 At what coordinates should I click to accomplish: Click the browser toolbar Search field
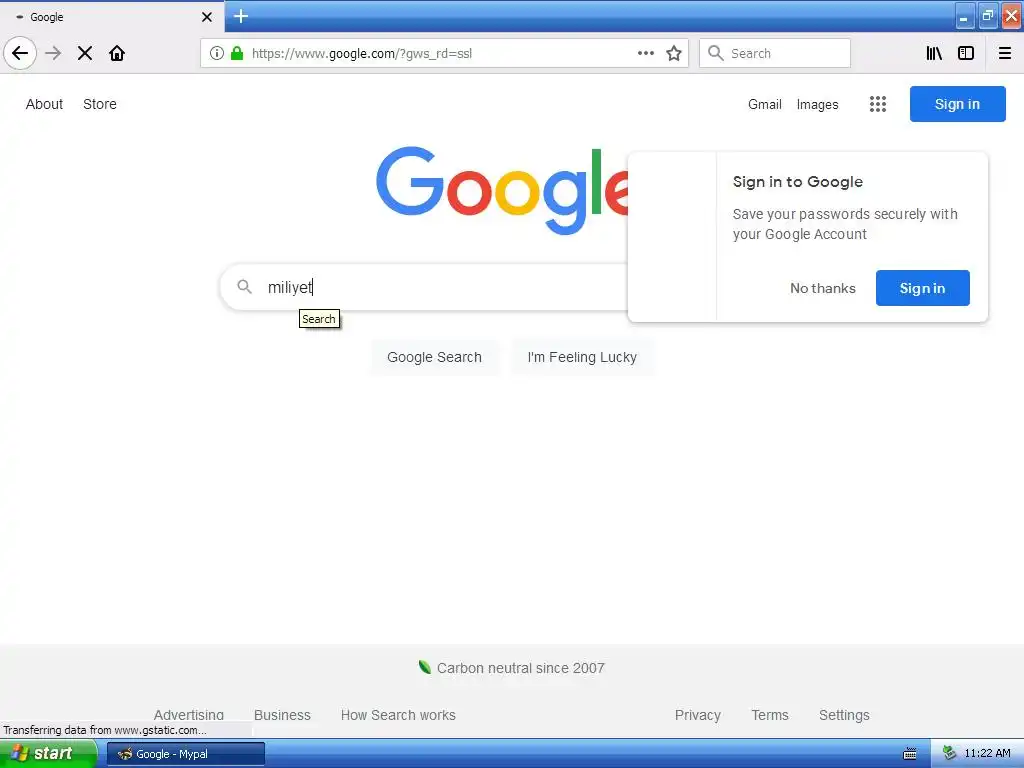[775, 53]
